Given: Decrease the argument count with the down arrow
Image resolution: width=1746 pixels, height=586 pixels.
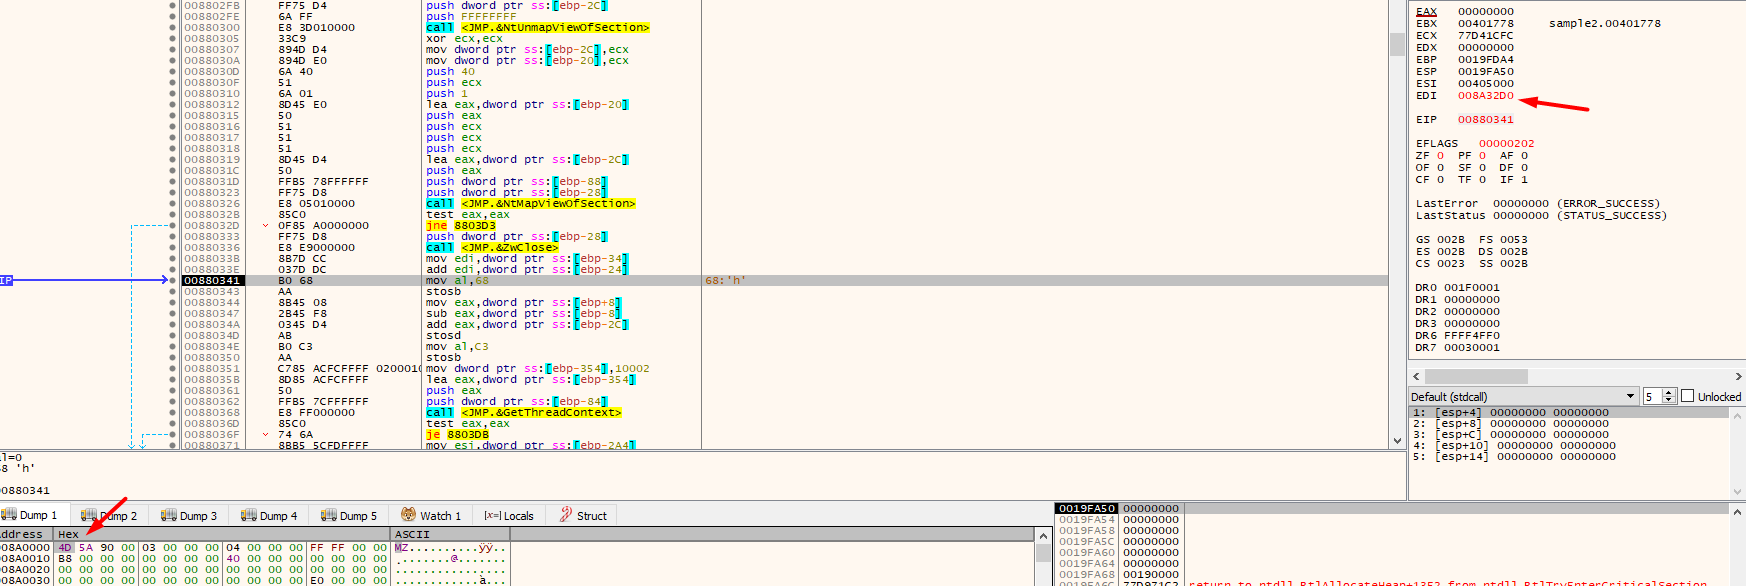Looking at the screenshot, I should pos(1668,400).
